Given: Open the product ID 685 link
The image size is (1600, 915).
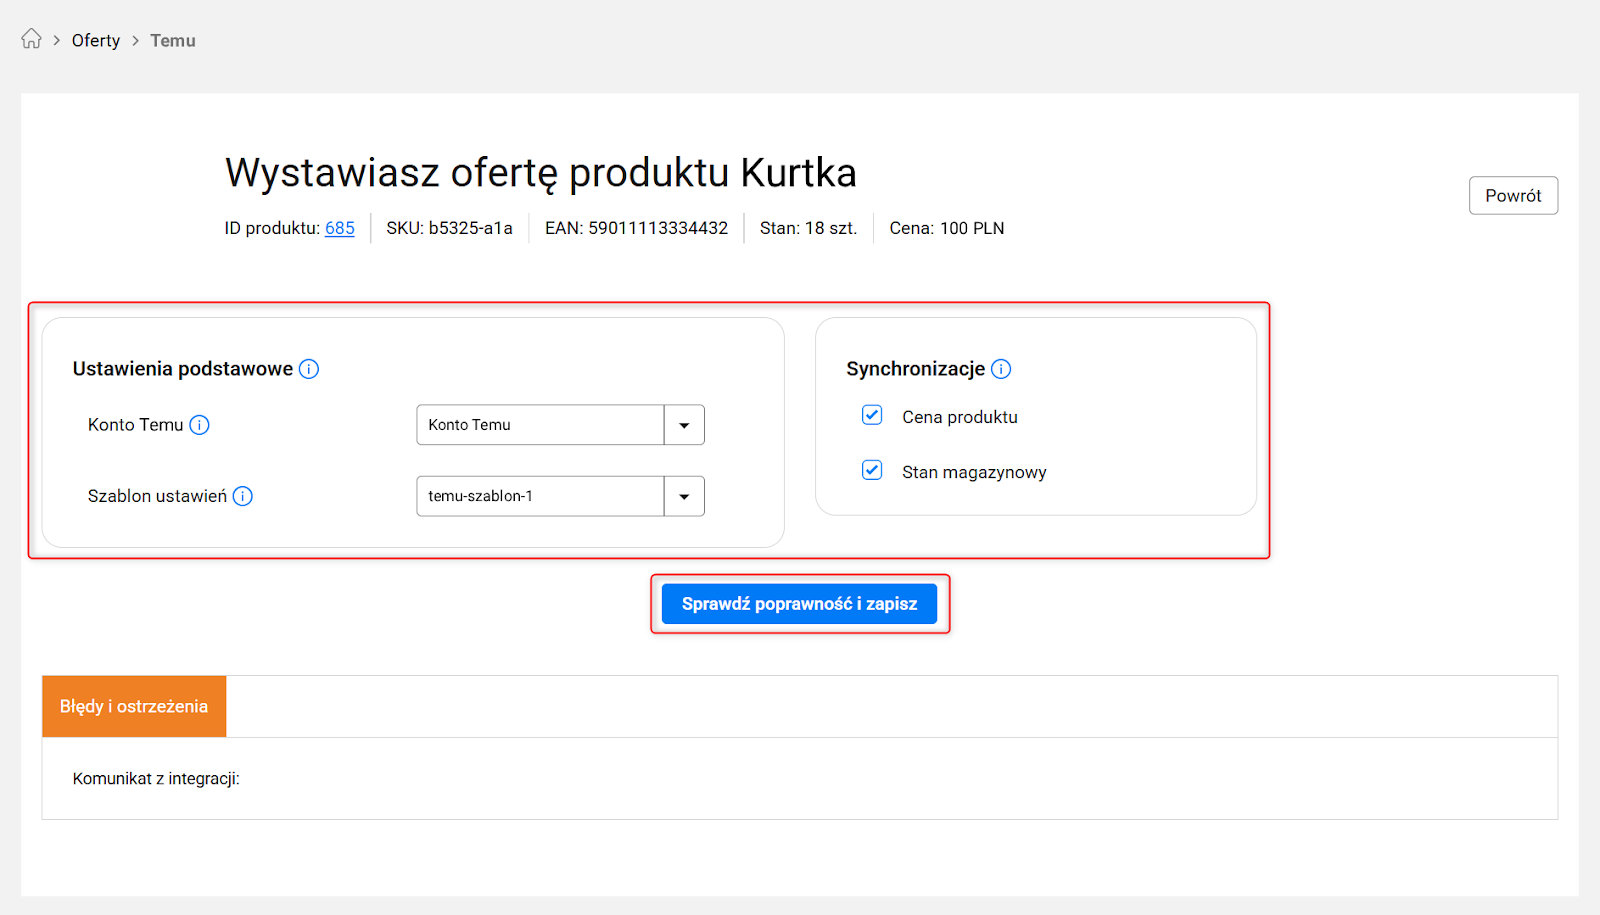Looking at the screenshot, I should click(340, 228).
